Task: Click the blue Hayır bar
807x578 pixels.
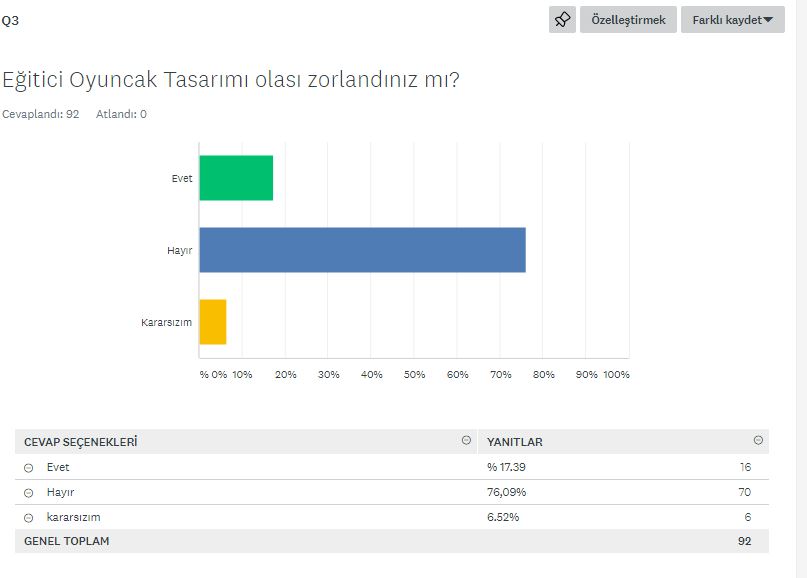Action: (362, 250)
